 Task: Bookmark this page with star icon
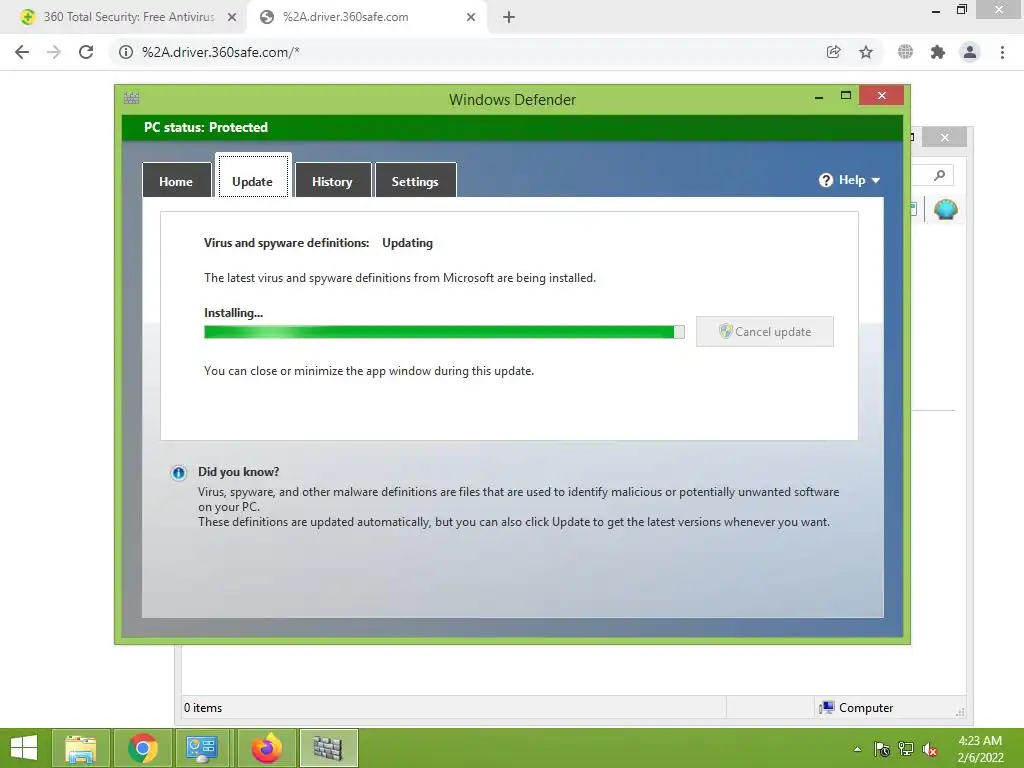pos(866,52)
